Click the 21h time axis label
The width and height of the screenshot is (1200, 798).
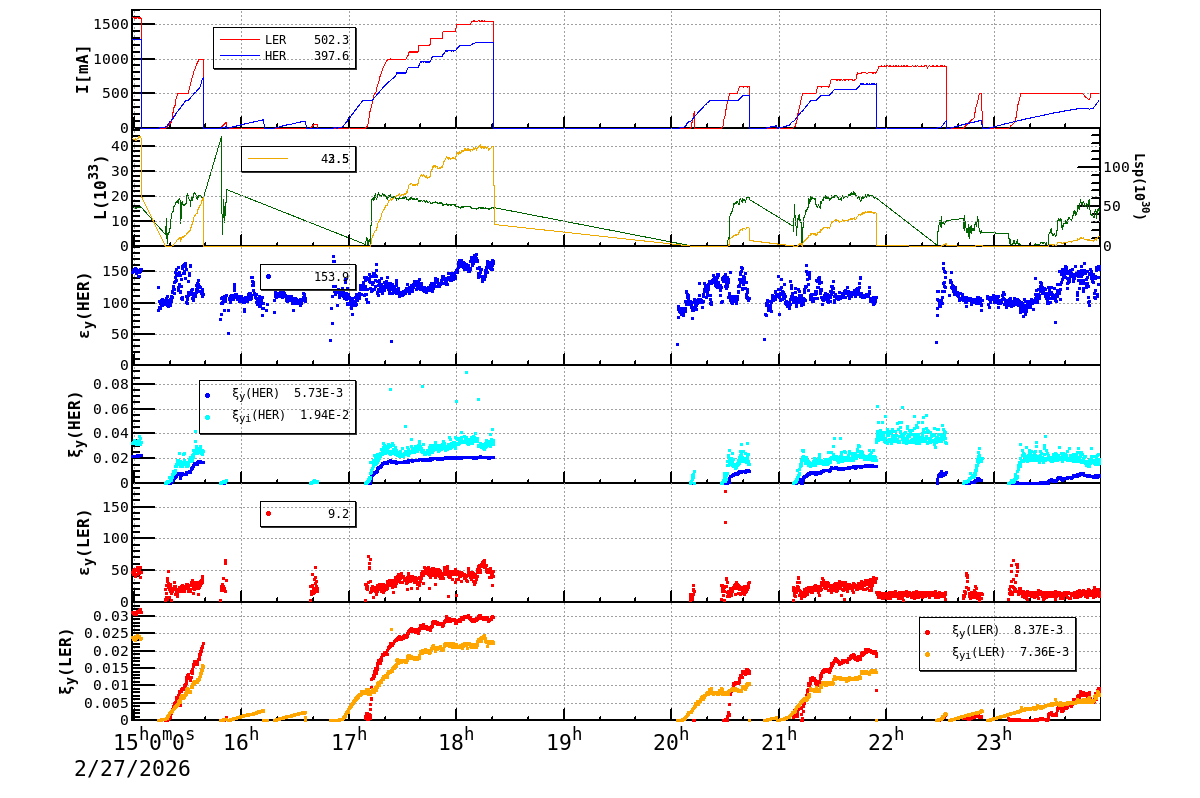pyautogui.click(x=779, y=741)
